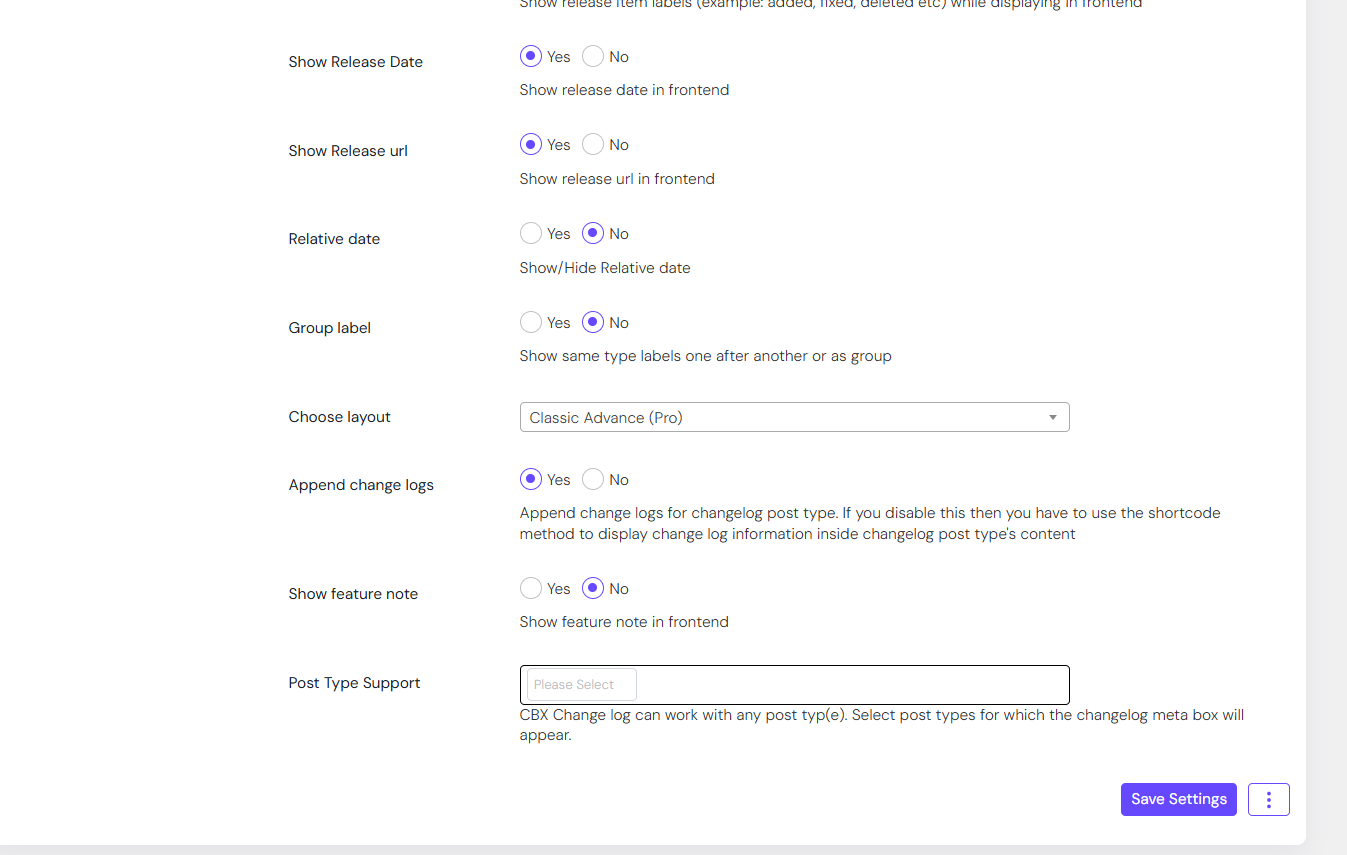Screen dimensions: 1347x855
Task: Click the Post Type Support label
Action: (354, 683)
